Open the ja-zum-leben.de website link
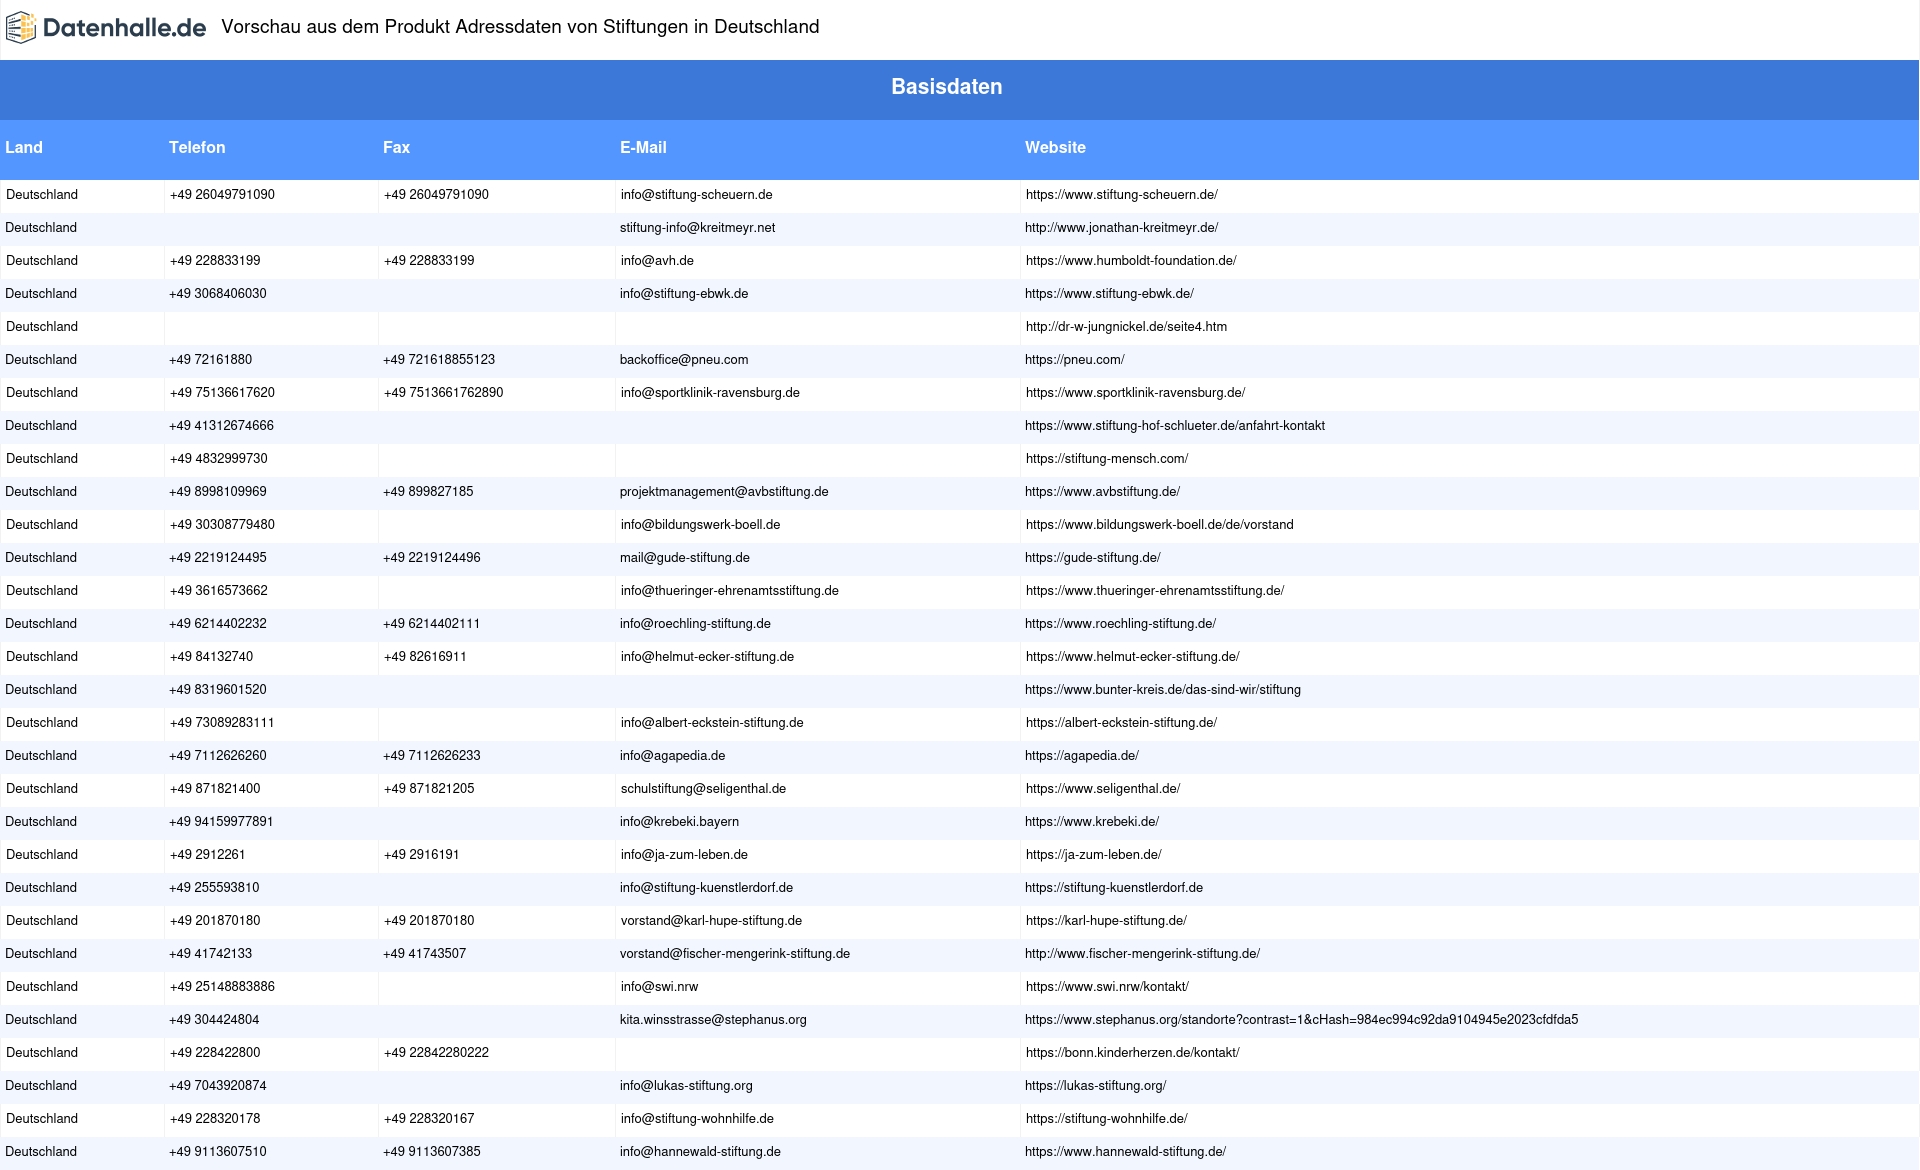 pyautogui.click(x=1093, y=855)
